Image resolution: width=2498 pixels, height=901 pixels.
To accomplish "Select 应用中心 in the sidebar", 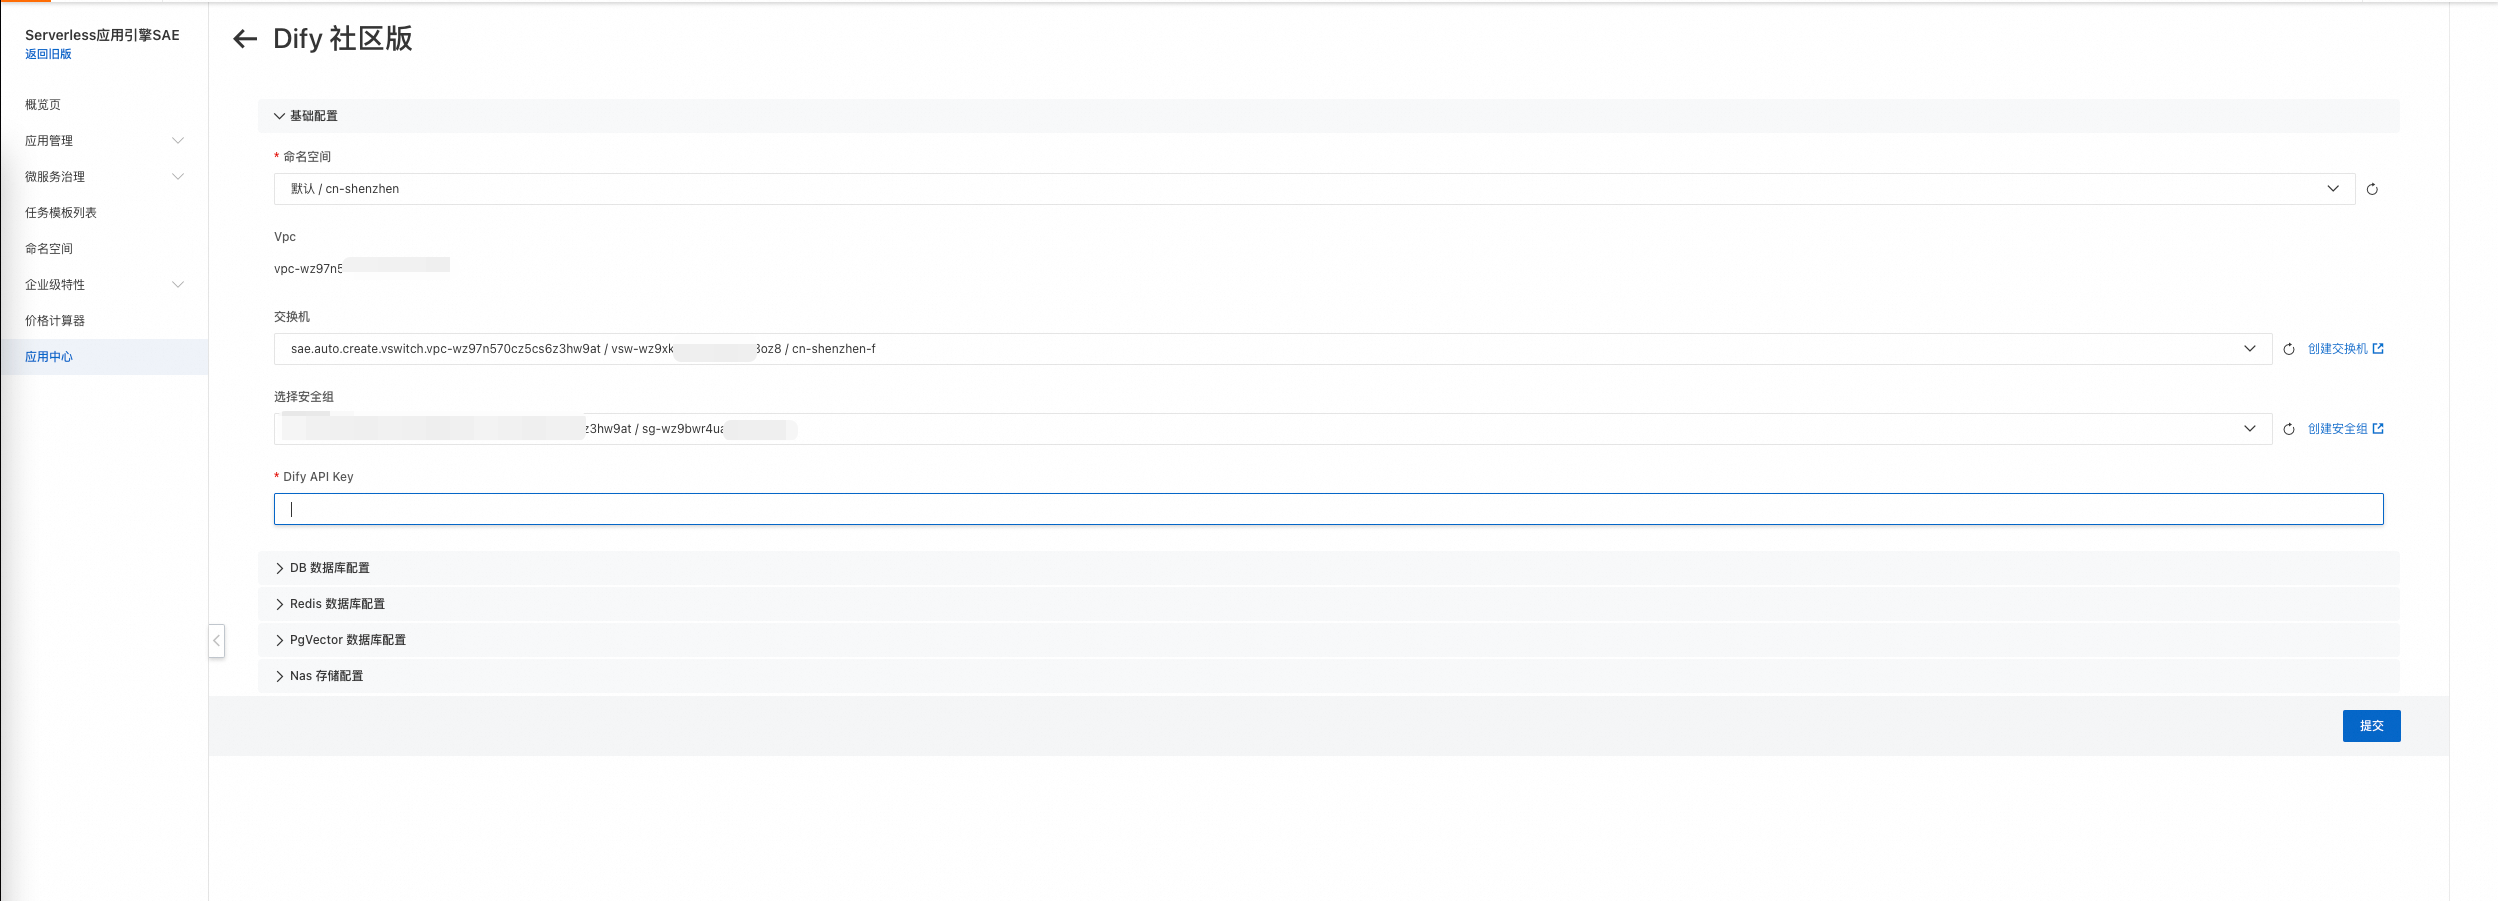I will pos(104,357).
